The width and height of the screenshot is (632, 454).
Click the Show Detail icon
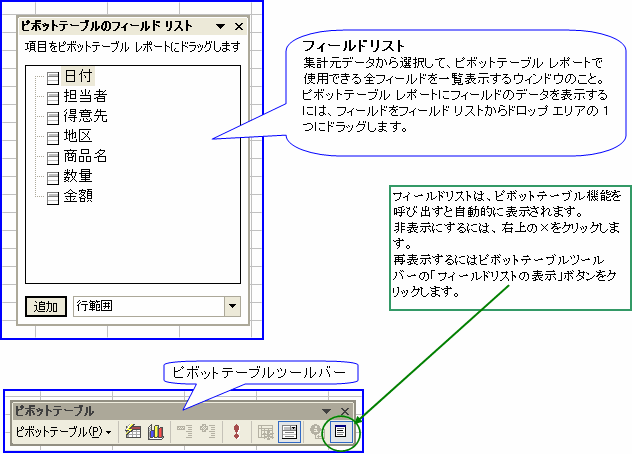coord(208,432)
